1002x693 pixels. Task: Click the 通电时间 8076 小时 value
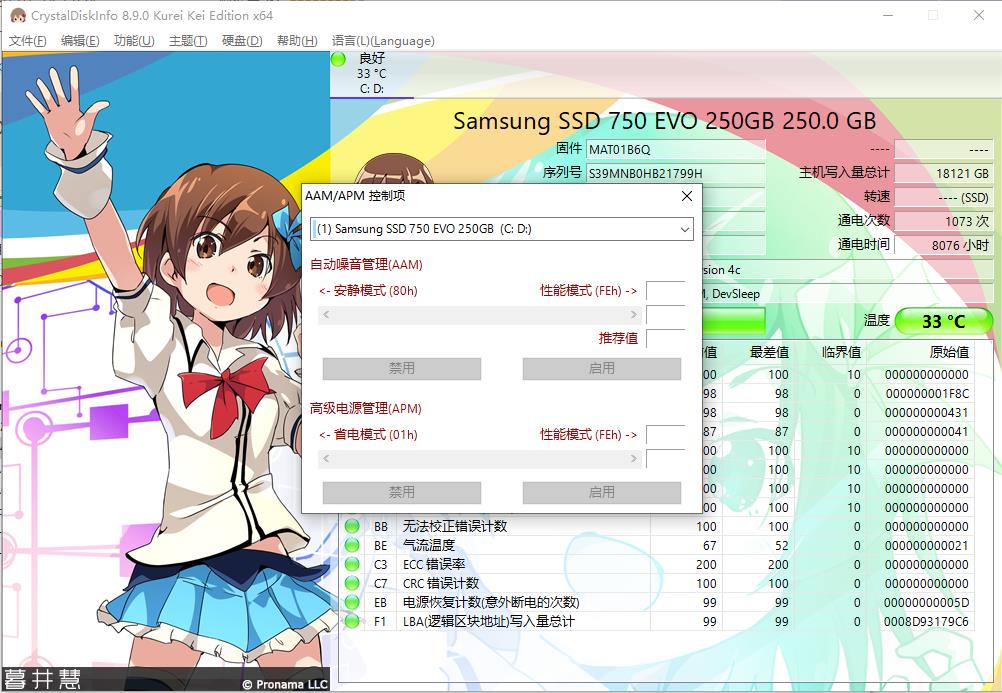[943, 245]
